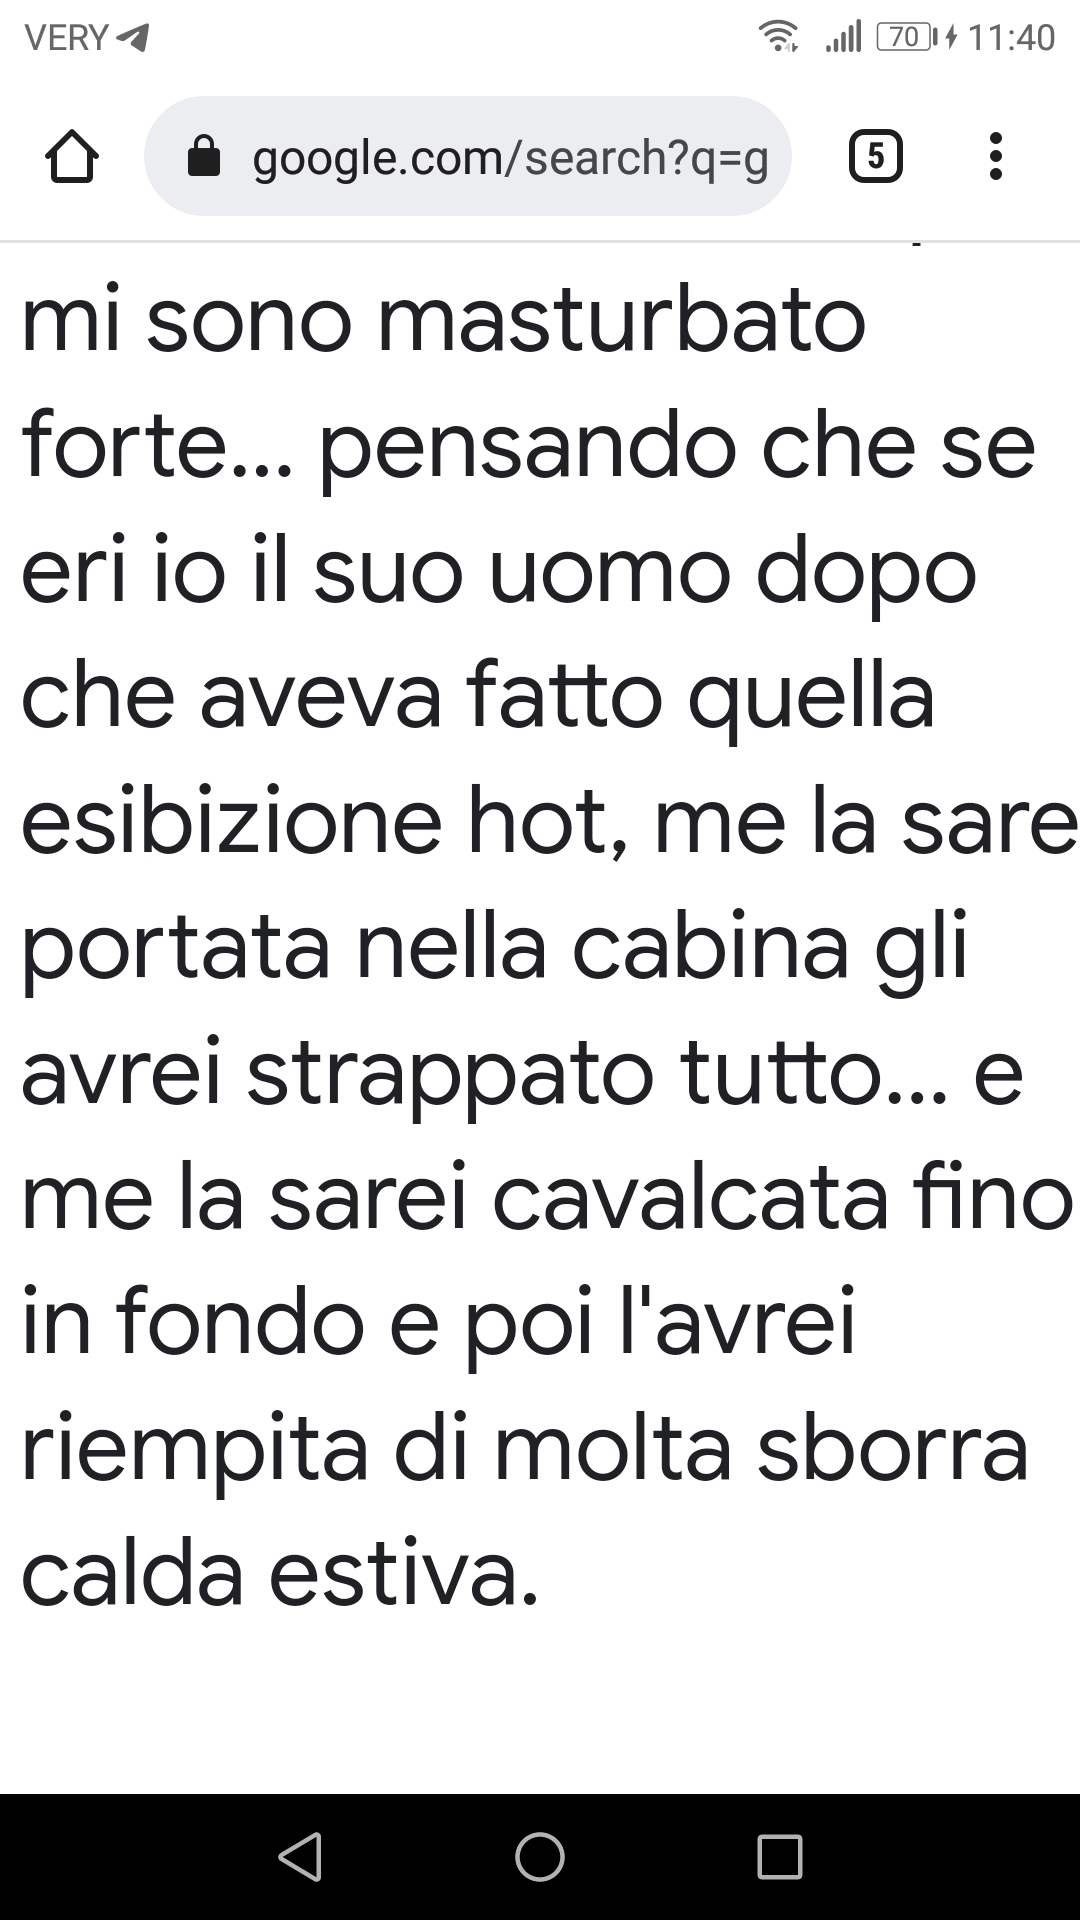Open Android recent apps square button
The height and width of the screenshot is (1920, 1080).
point(780,1857)
